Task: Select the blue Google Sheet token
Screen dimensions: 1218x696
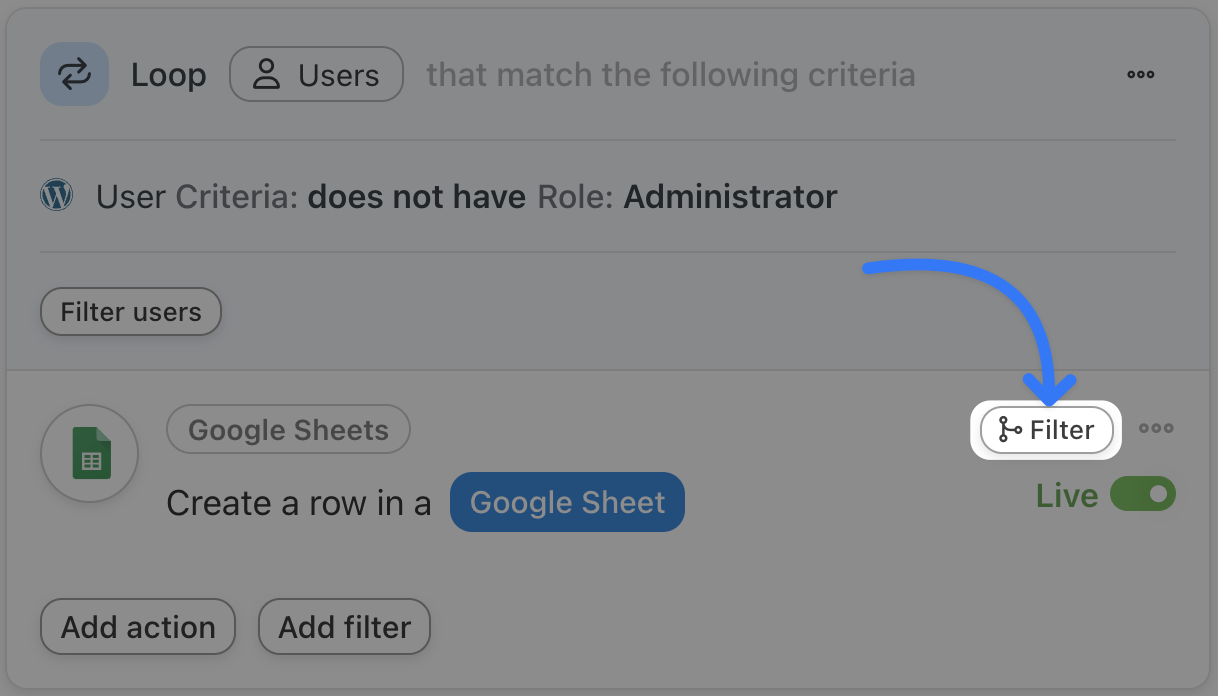Action: [x=567, y=502]
